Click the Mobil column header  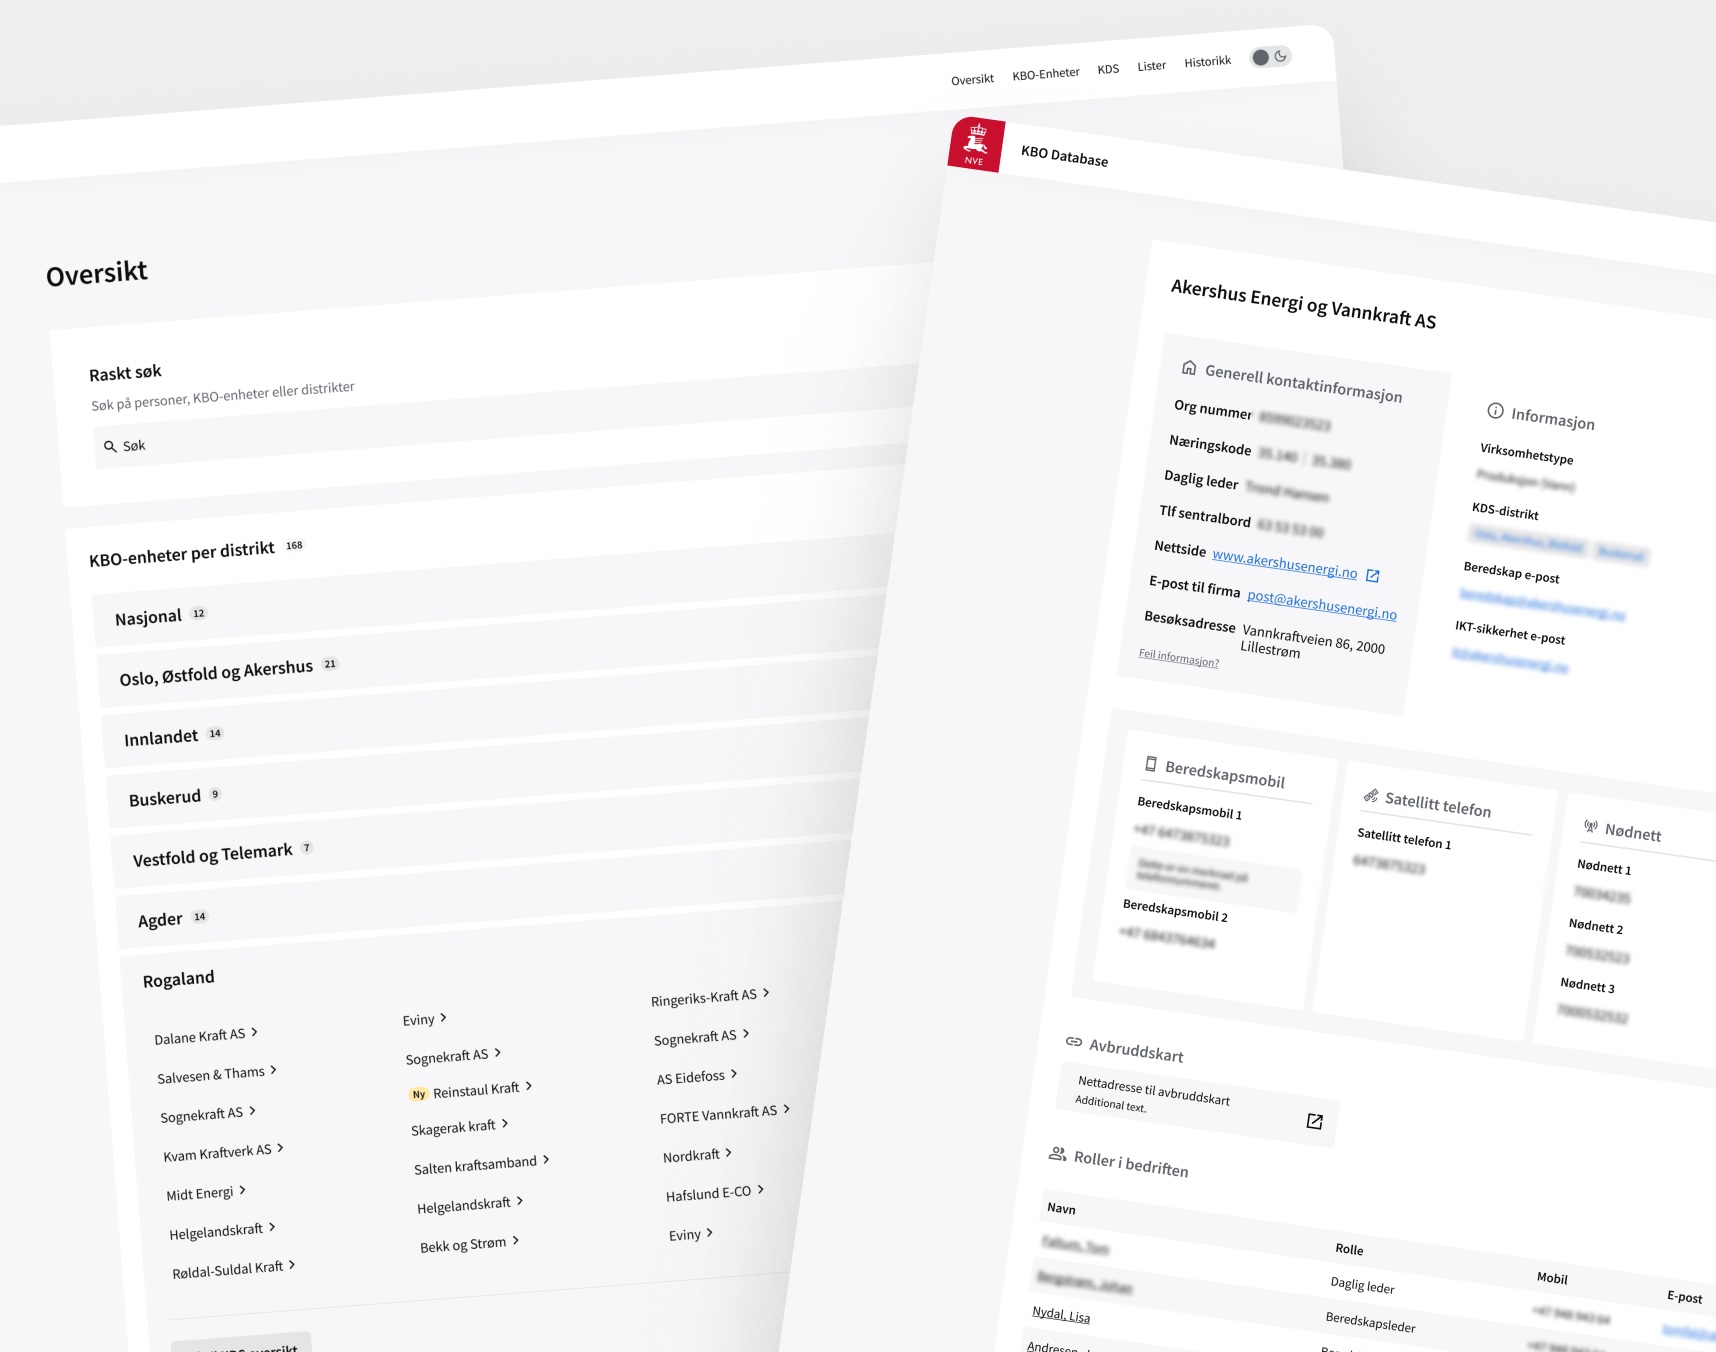click(1552, 1277)
